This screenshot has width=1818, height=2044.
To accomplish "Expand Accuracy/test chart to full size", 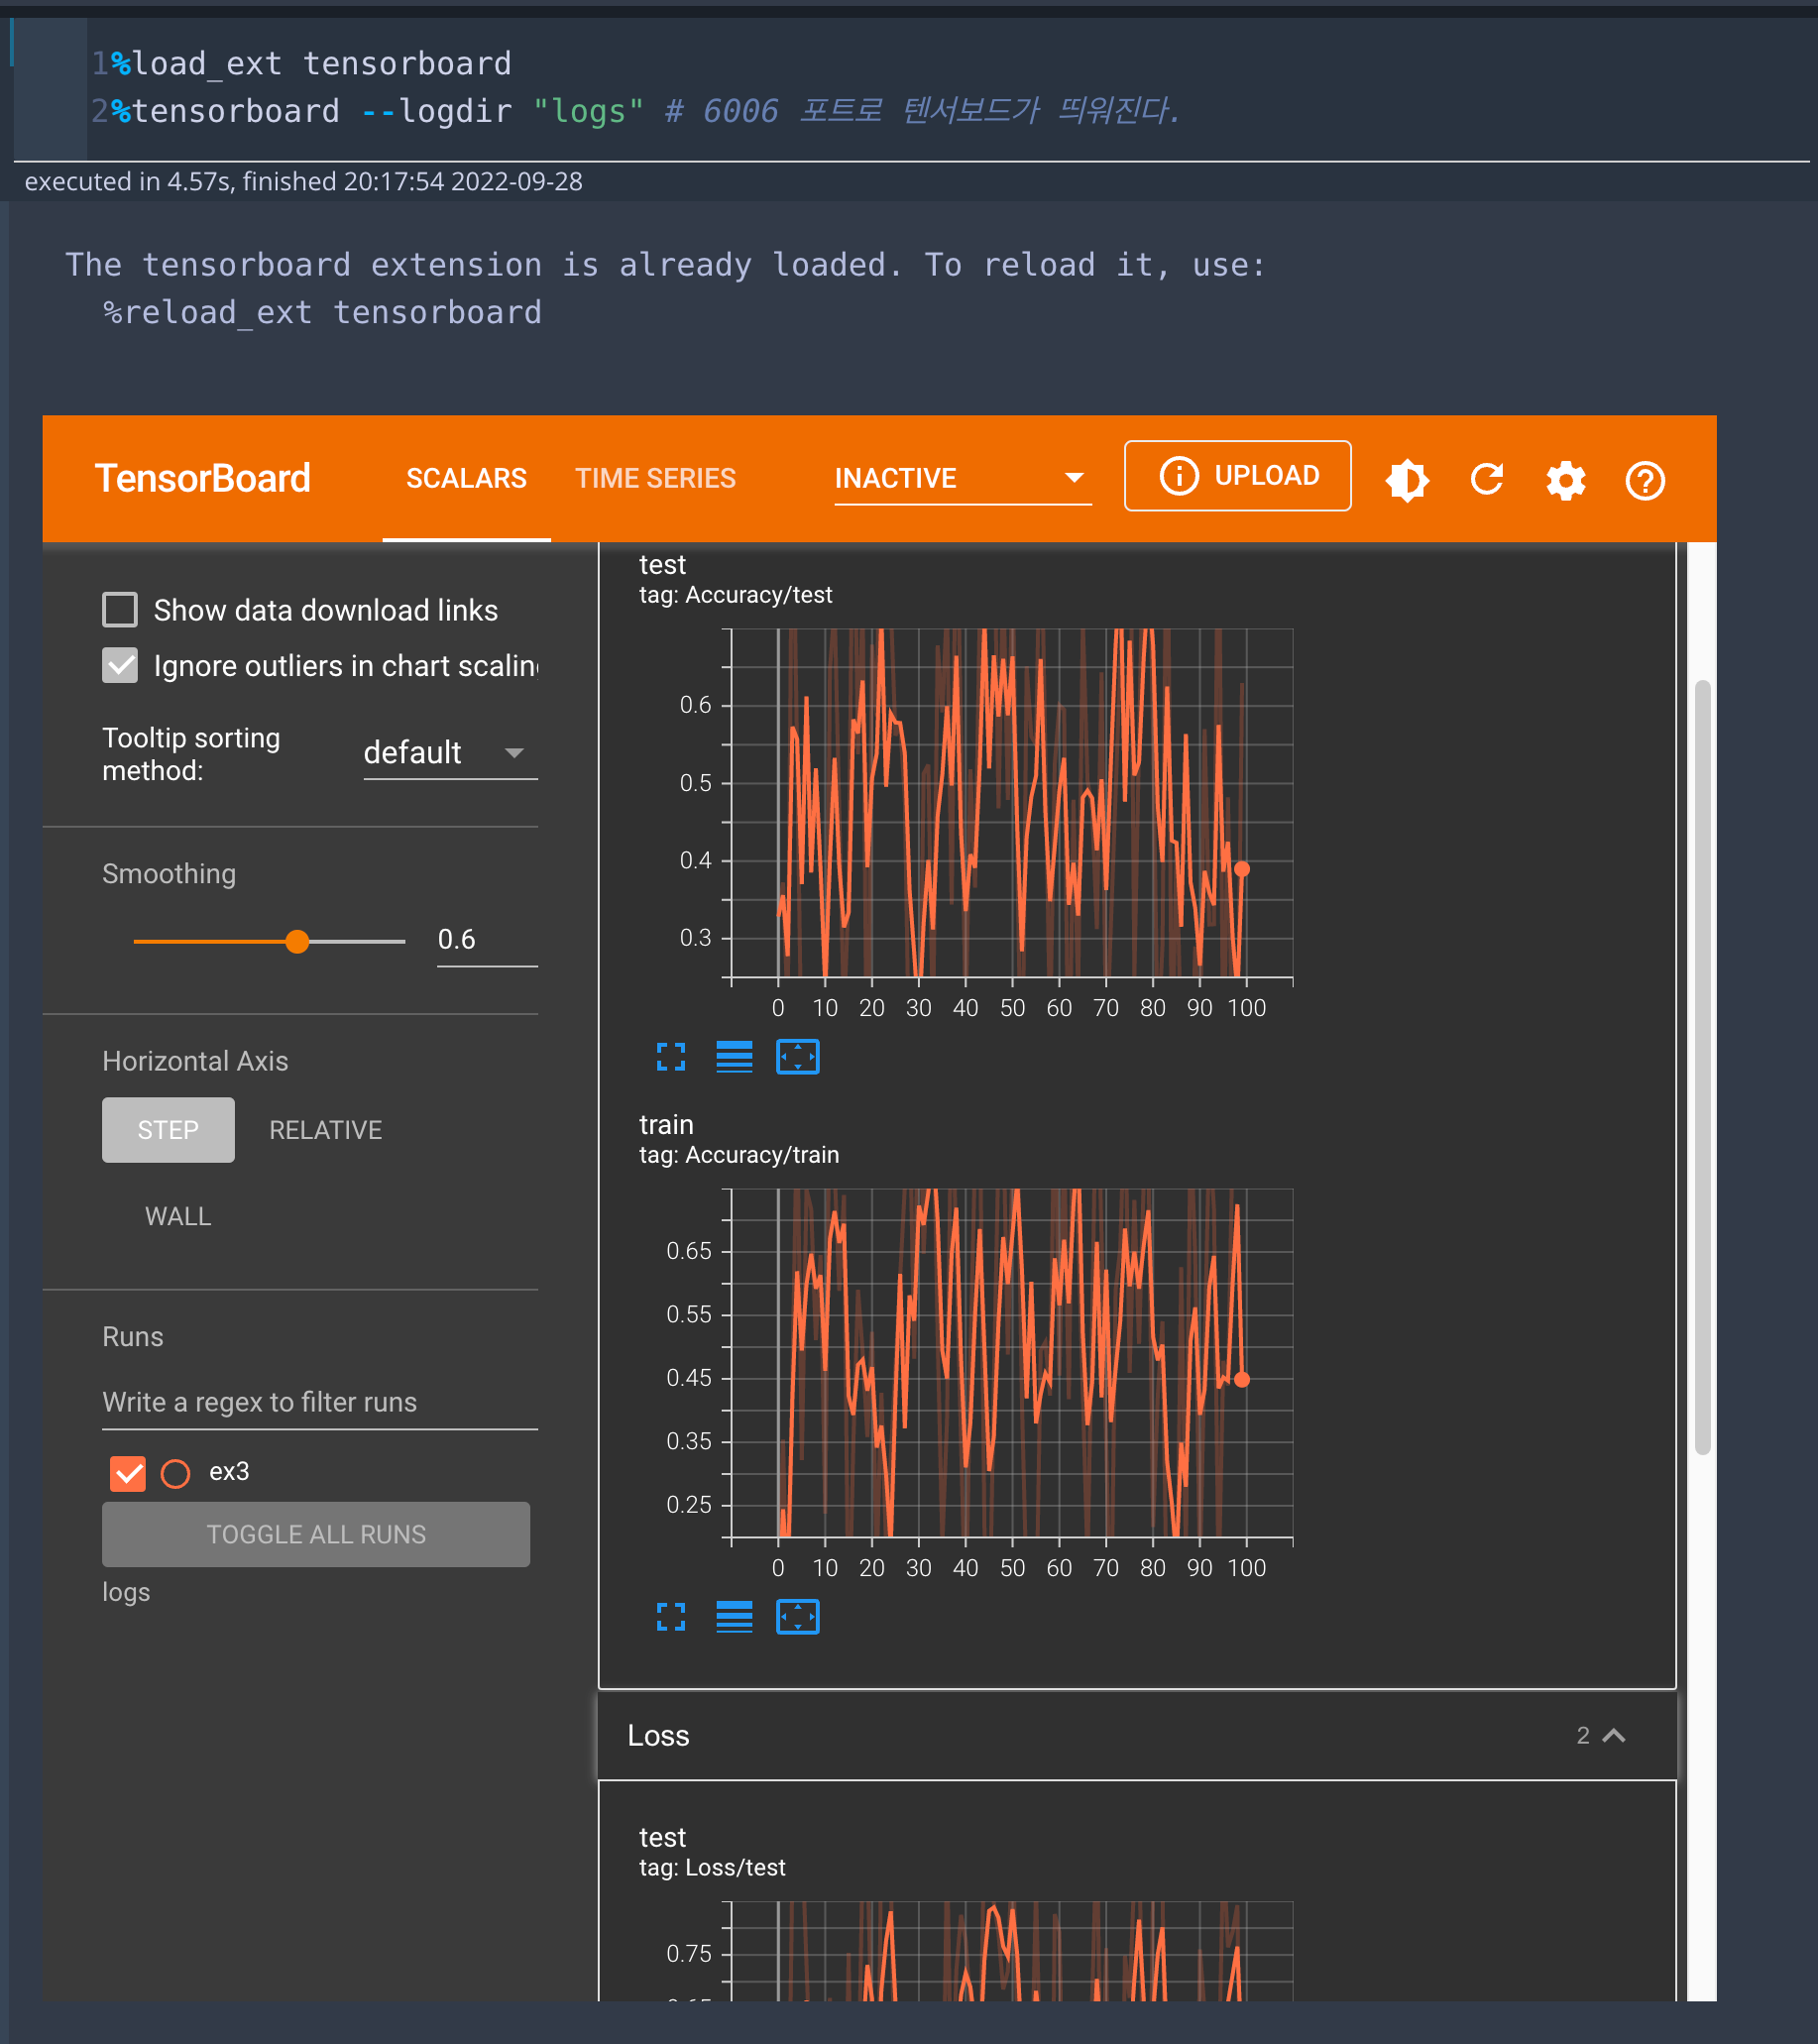I will (671, 1056).
